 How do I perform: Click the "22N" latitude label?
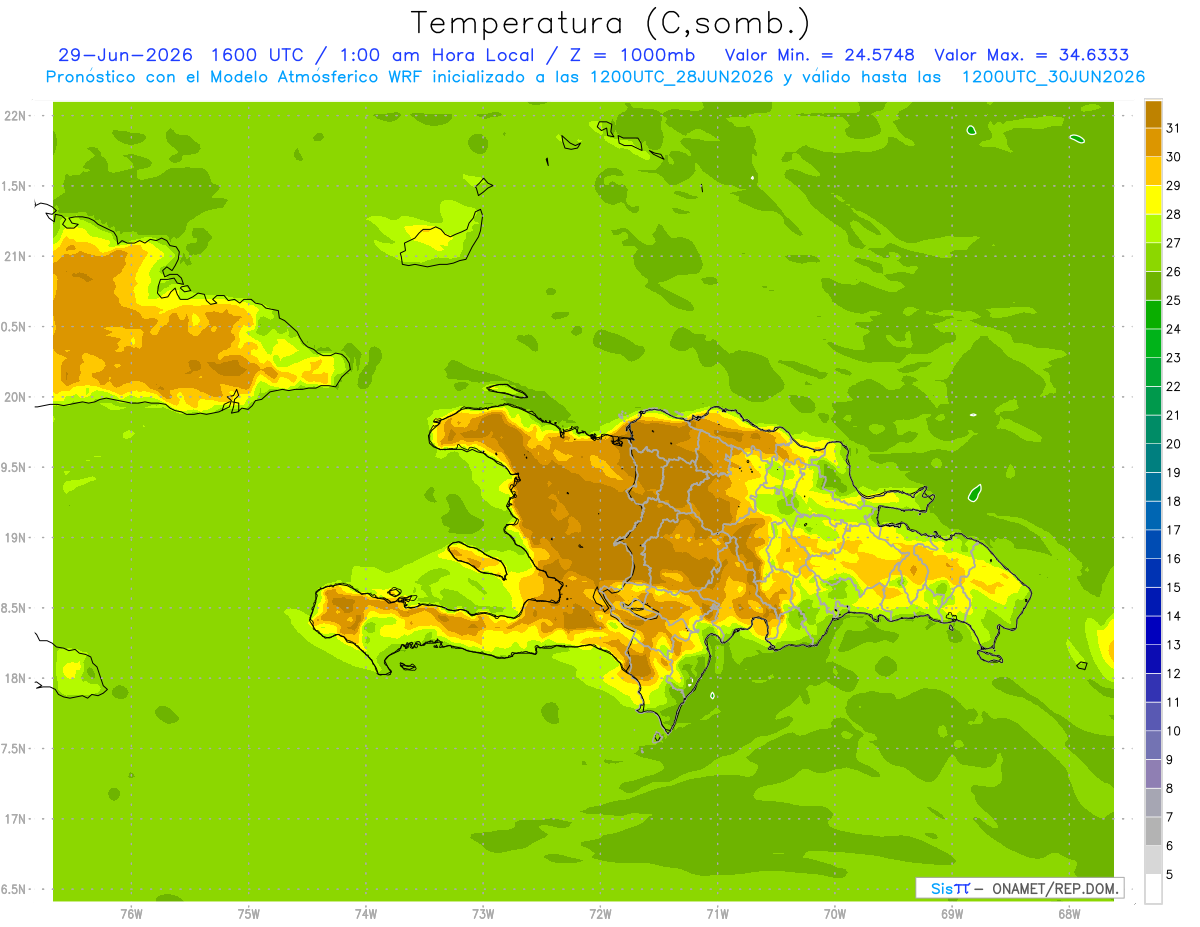(x=15, y=116)
